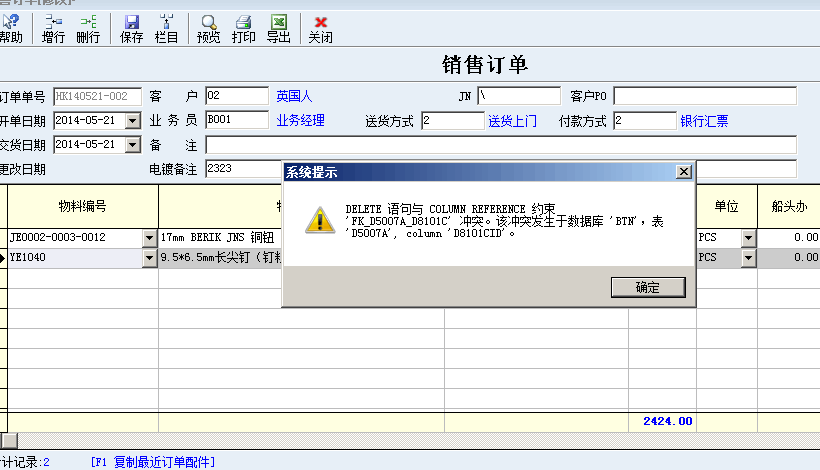Click the blue 送货上门 label
Viewport: 820px width, 470px height.
click(x=512, y=121)
